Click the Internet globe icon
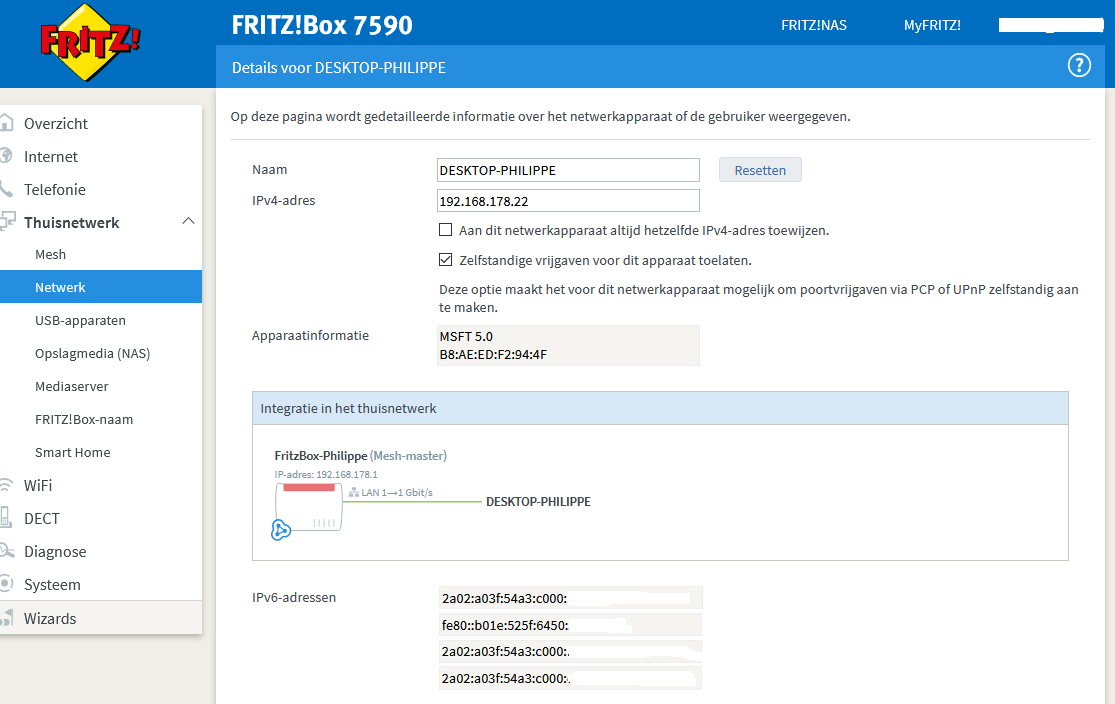This screenshot has width=1115, height=704. pyautogui.click(x=7, y=157)
